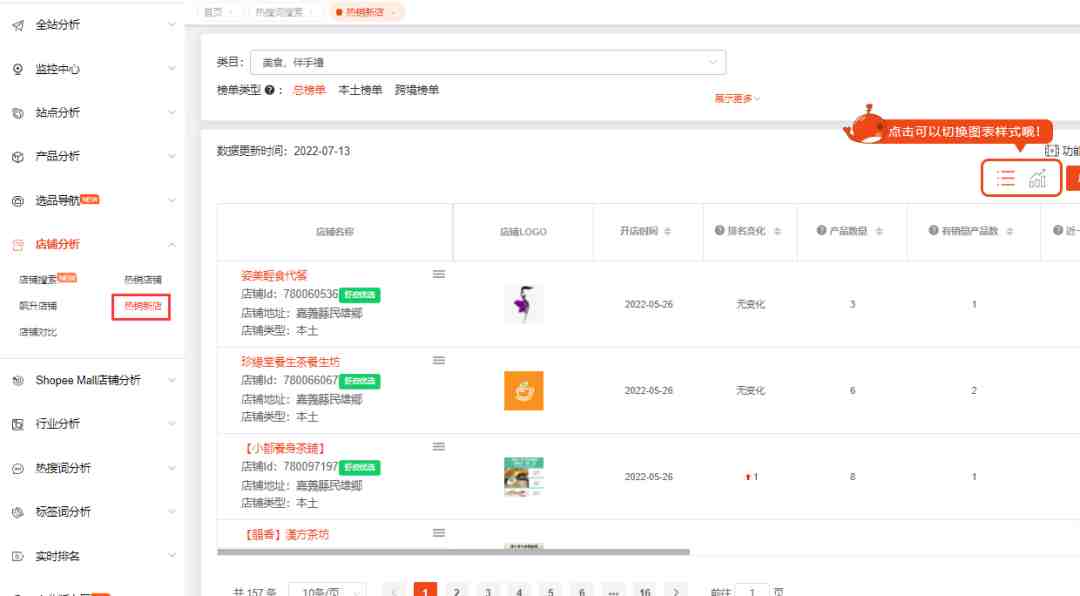This screenshot has width=1080, height=596.
Task: Open 热销新店 submenu item
Action: click(141, 307)
